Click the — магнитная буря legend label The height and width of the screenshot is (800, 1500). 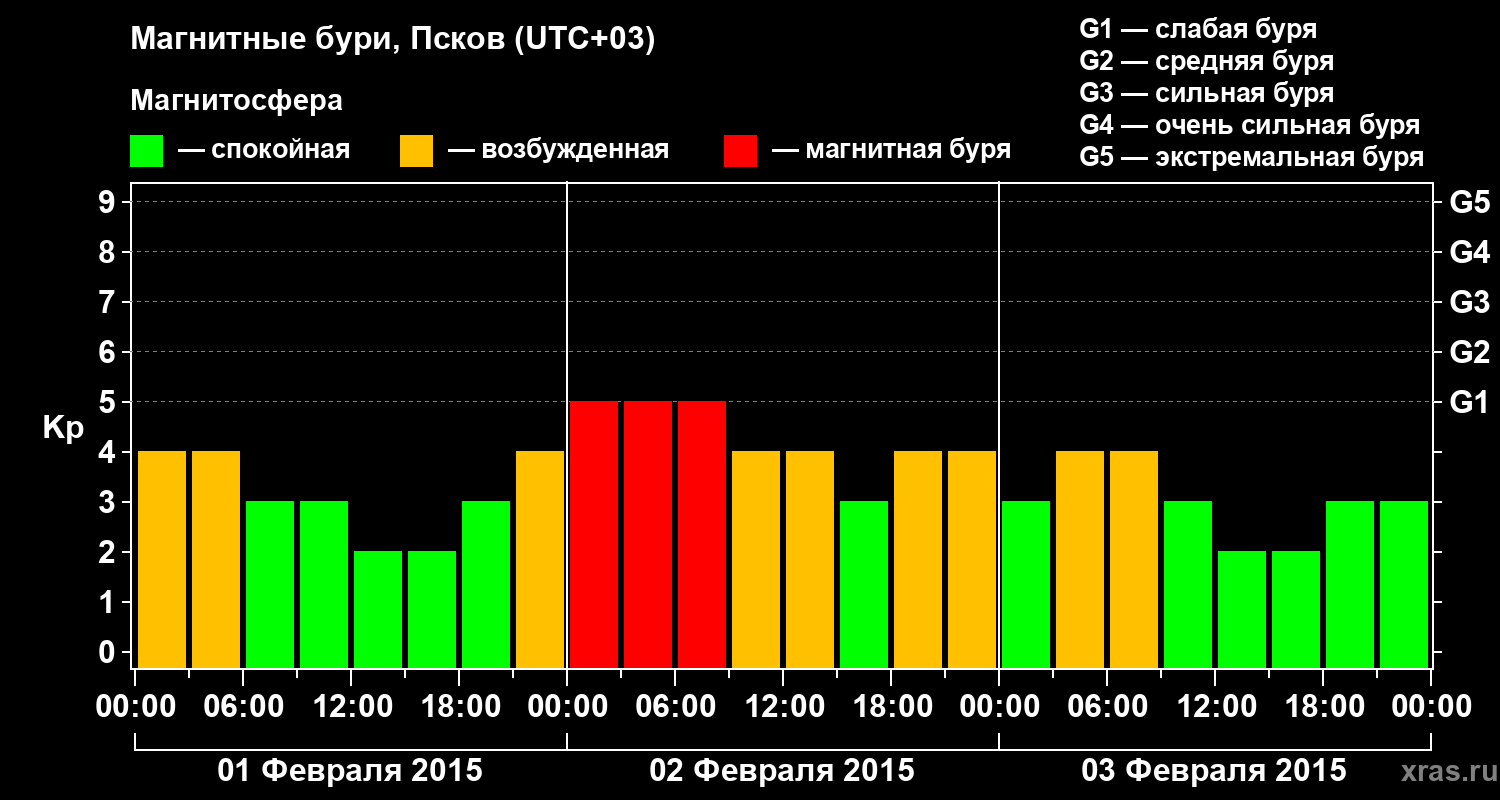[x=891, y=150]
